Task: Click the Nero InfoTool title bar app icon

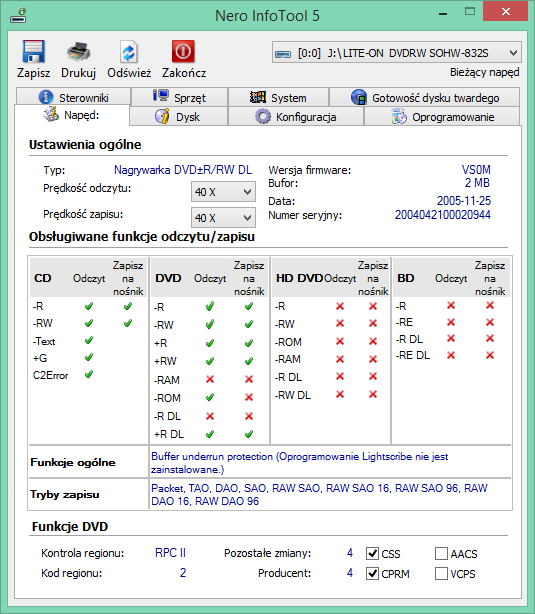Action: point(18,16)
